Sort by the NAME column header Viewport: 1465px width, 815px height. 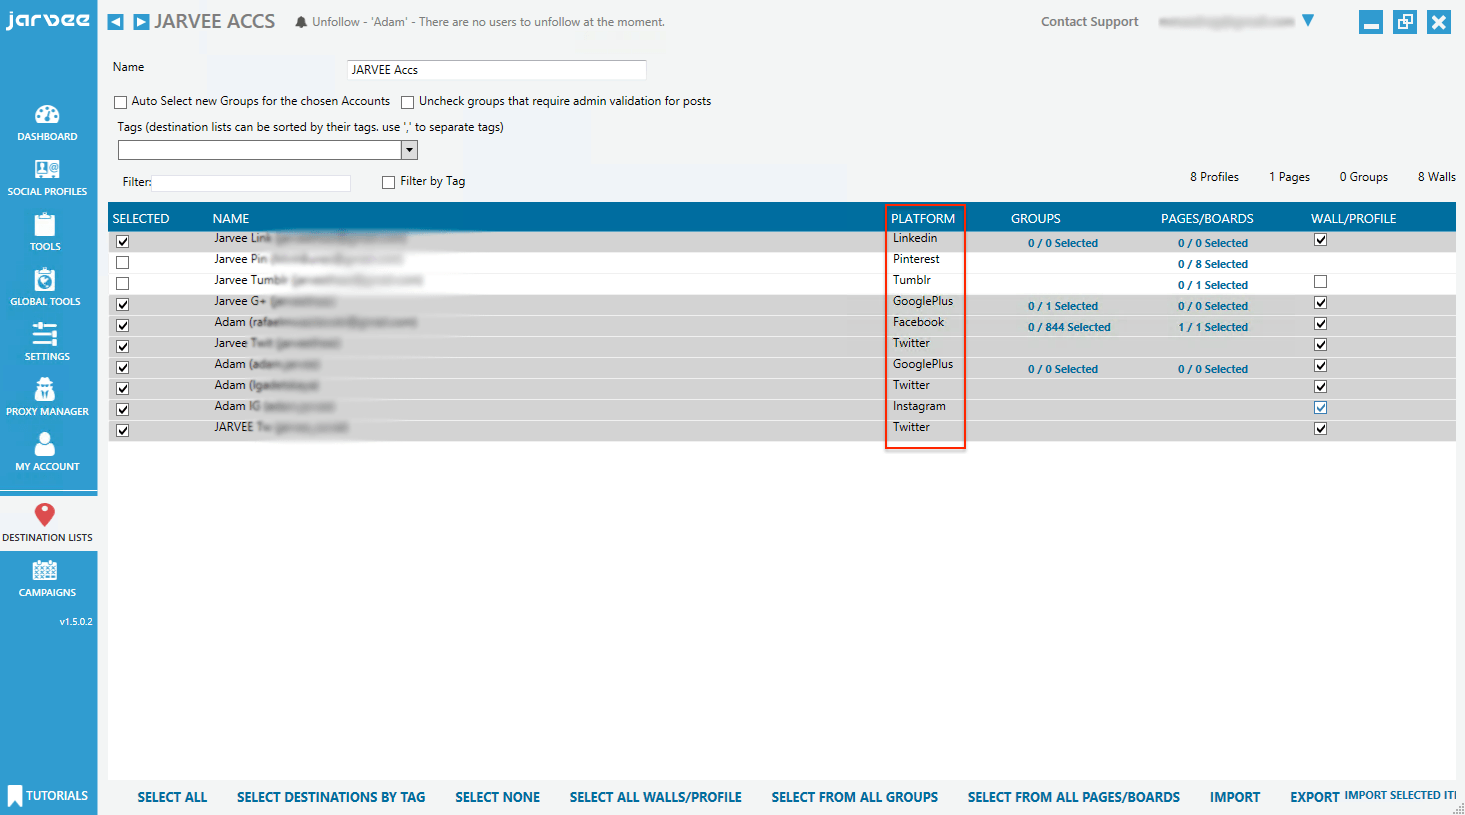point(231,218)
